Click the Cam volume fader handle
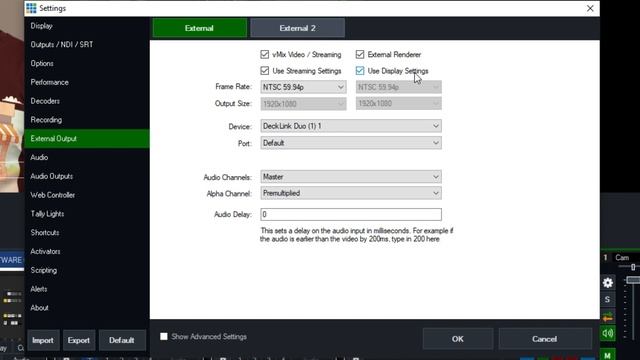The image size is (640, 360). pyautogui.click(x=633, y=280)
